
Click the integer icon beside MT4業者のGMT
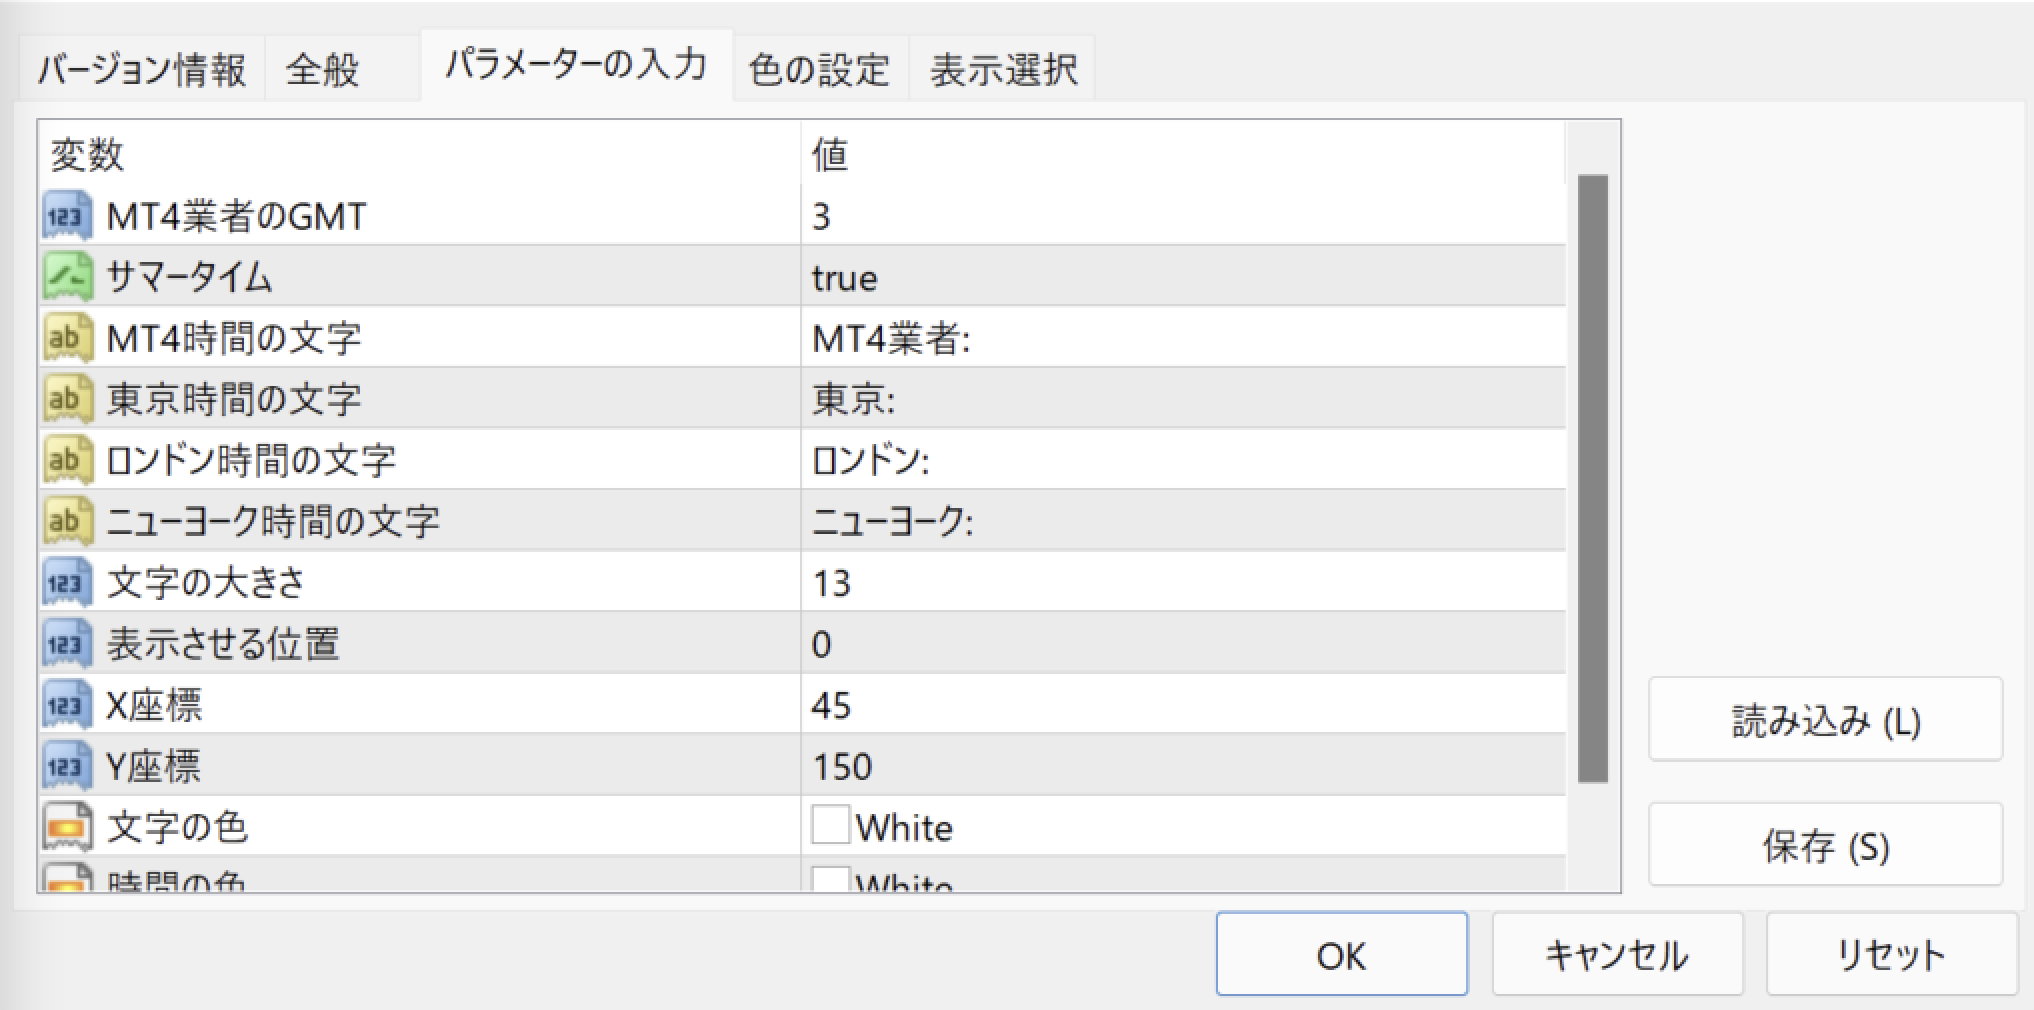(66, 216)
